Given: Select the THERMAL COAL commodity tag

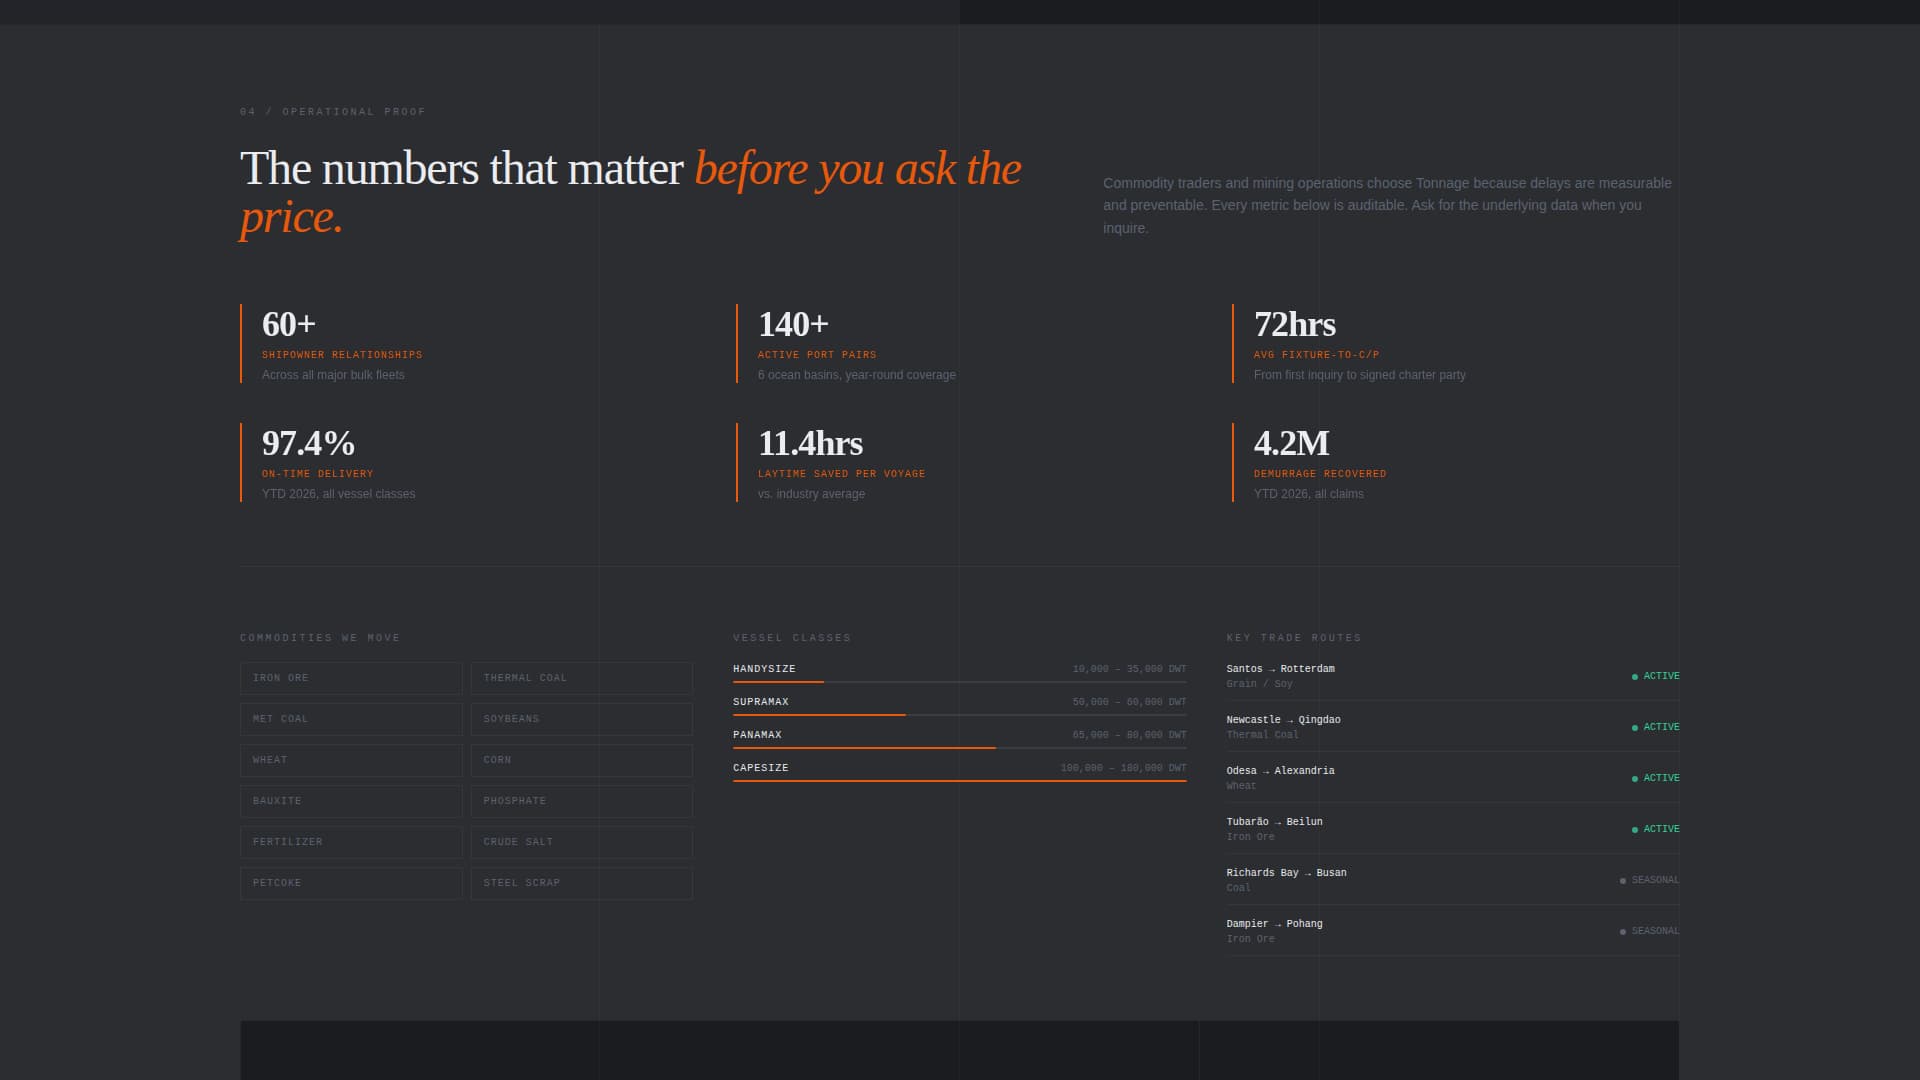Looking at the screenshot, I should 582,678.
